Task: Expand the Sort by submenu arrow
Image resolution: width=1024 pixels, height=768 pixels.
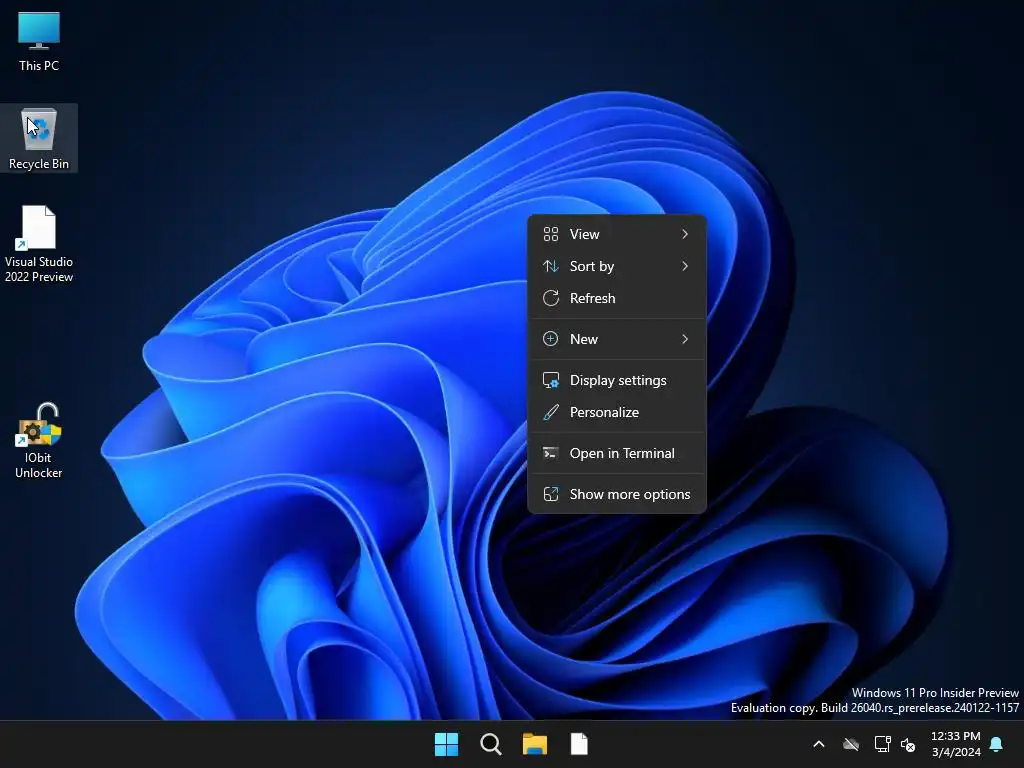Action: [685, 266]
